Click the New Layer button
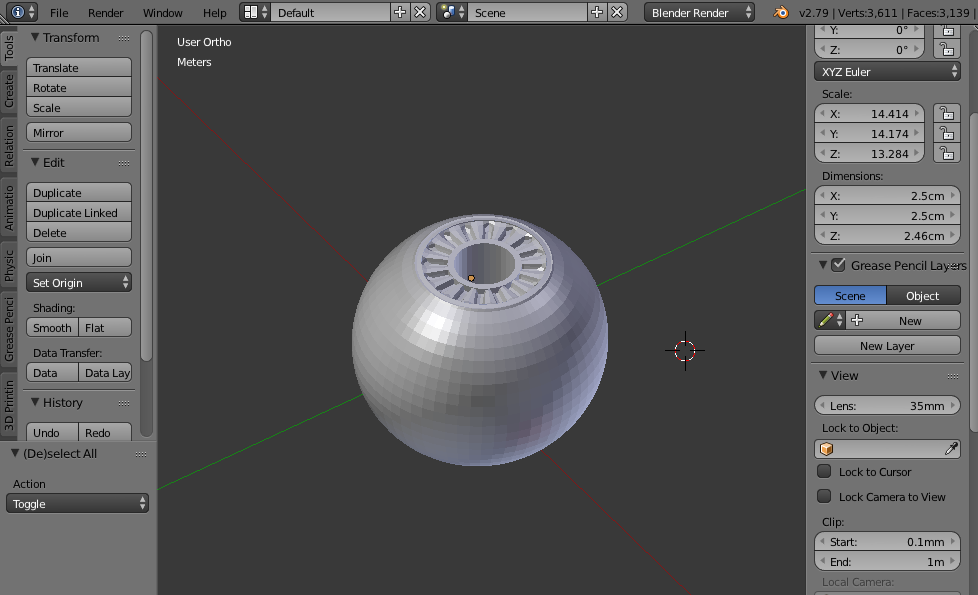Viewport: 978px width, 595px height. (886, 345)
